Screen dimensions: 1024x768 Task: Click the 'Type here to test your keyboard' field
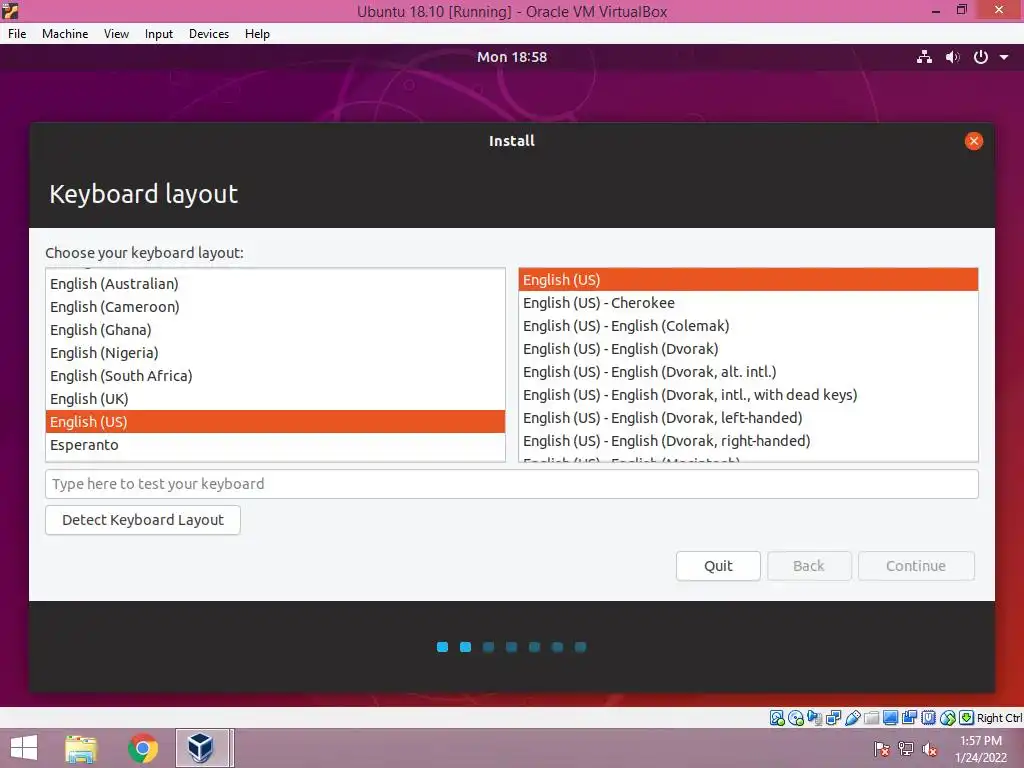click(512, 484)
